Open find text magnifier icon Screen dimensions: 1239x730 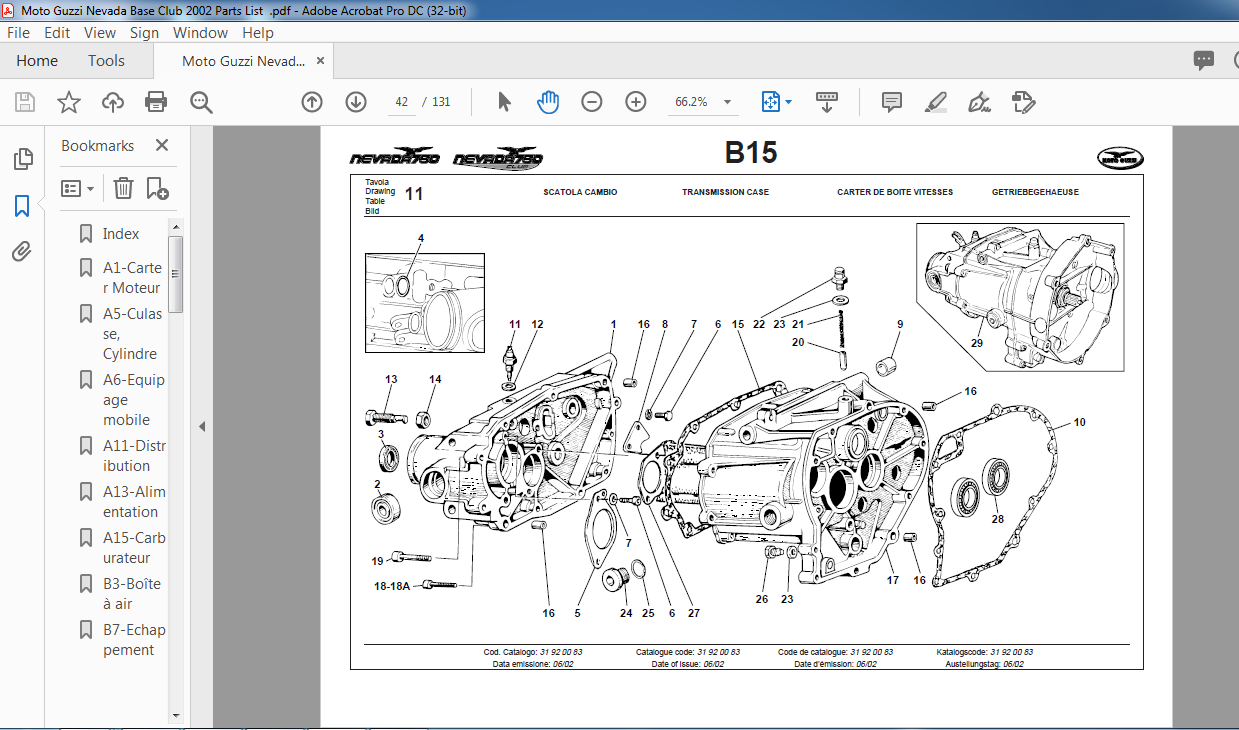point(202,102)
